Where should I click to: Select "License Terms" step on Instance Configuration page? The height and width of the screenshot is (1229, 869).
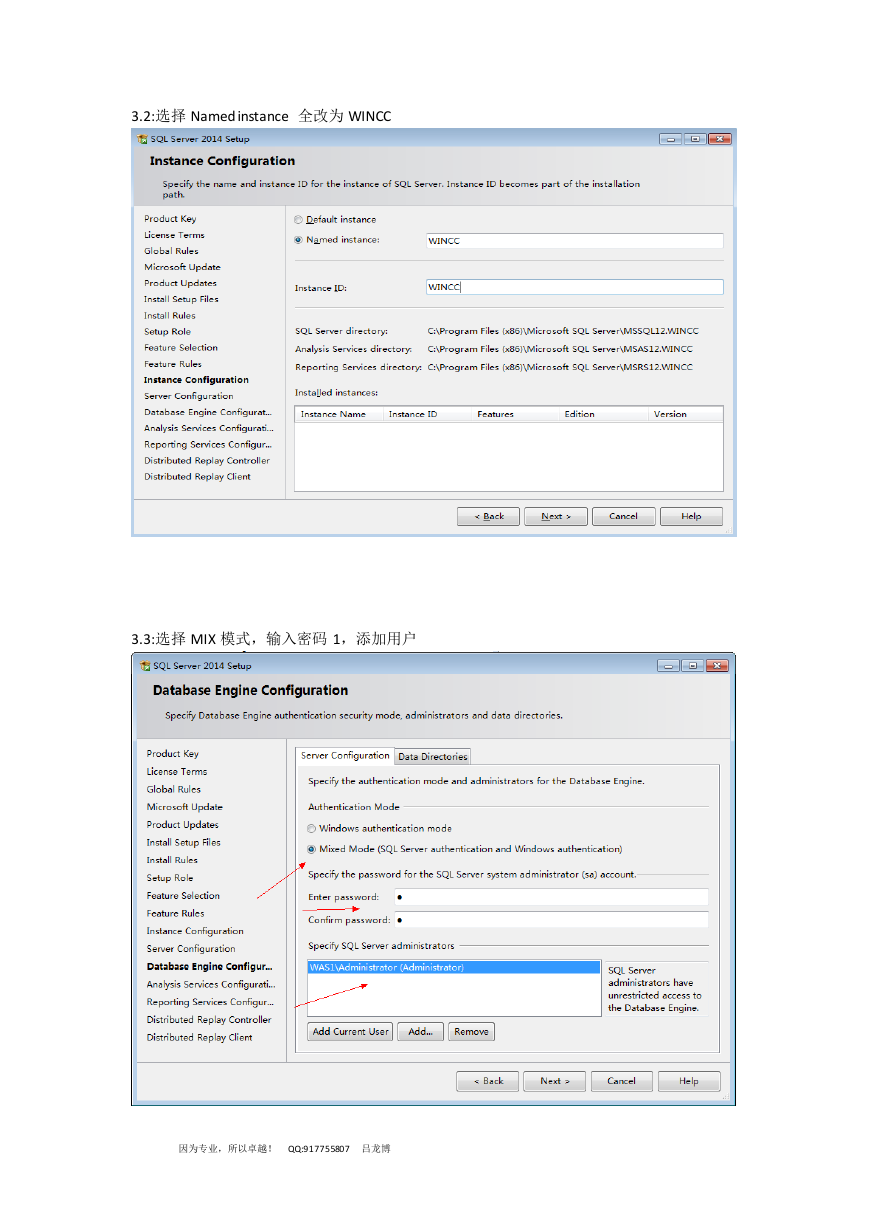click(x=174, y=235)
